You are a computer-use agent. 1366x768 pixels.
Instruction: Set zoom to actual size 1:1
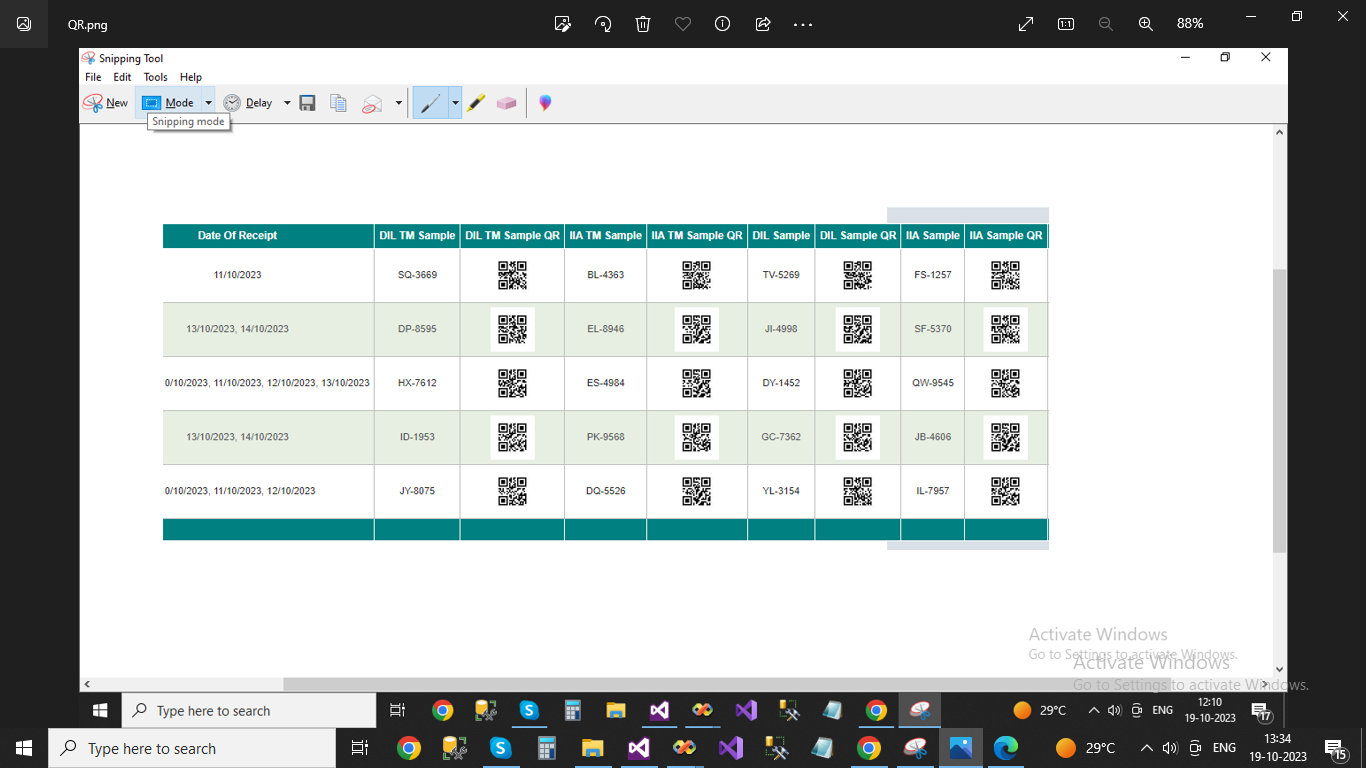click(x=1066, y=24)
